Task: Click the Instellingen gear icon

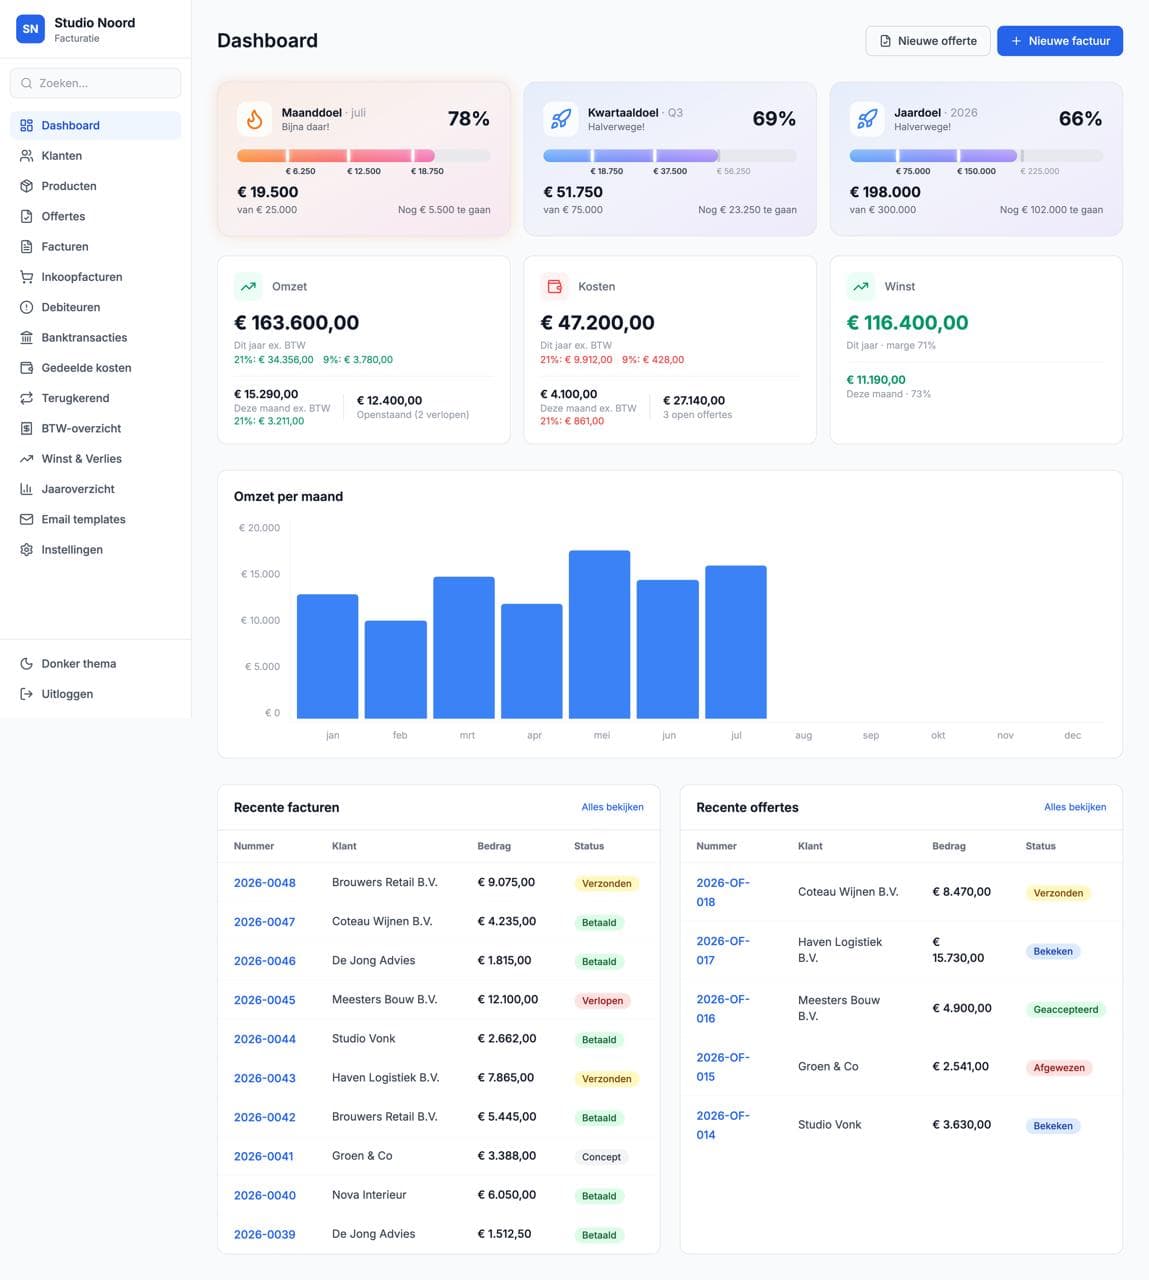Action: pos(27,550)
